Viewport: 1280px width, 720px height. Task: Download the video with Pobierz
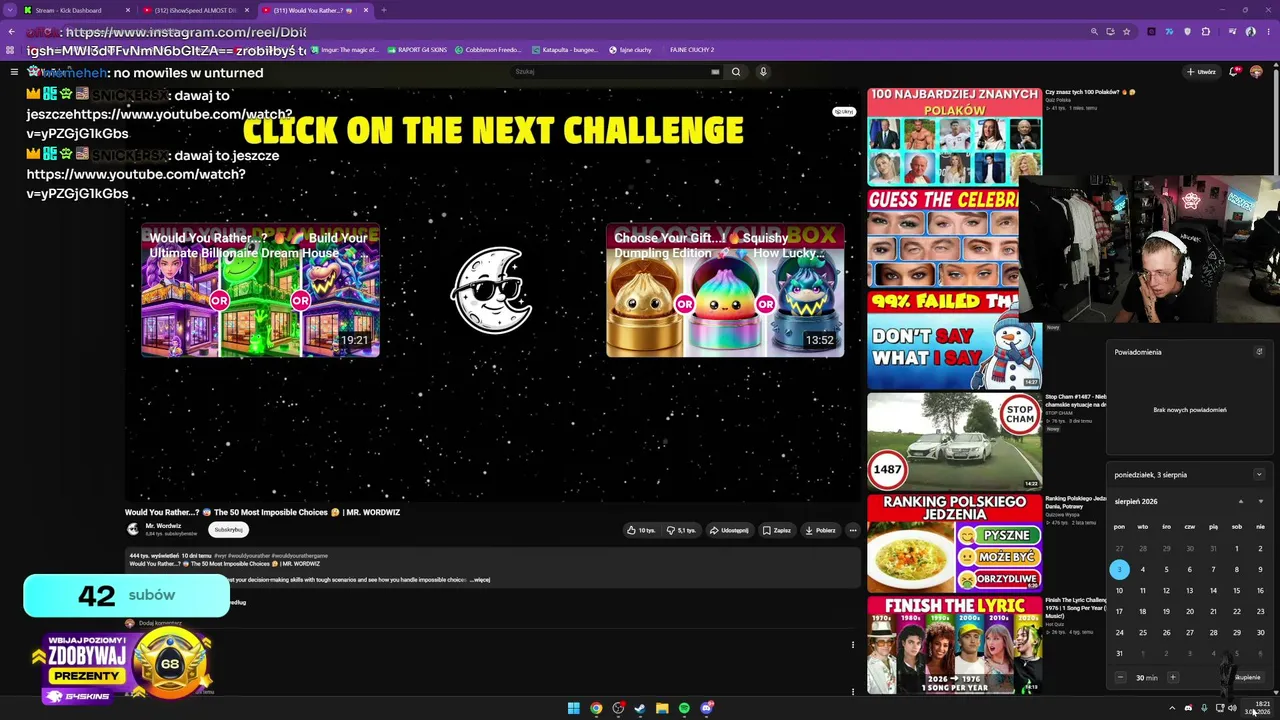tap(820, 530)
